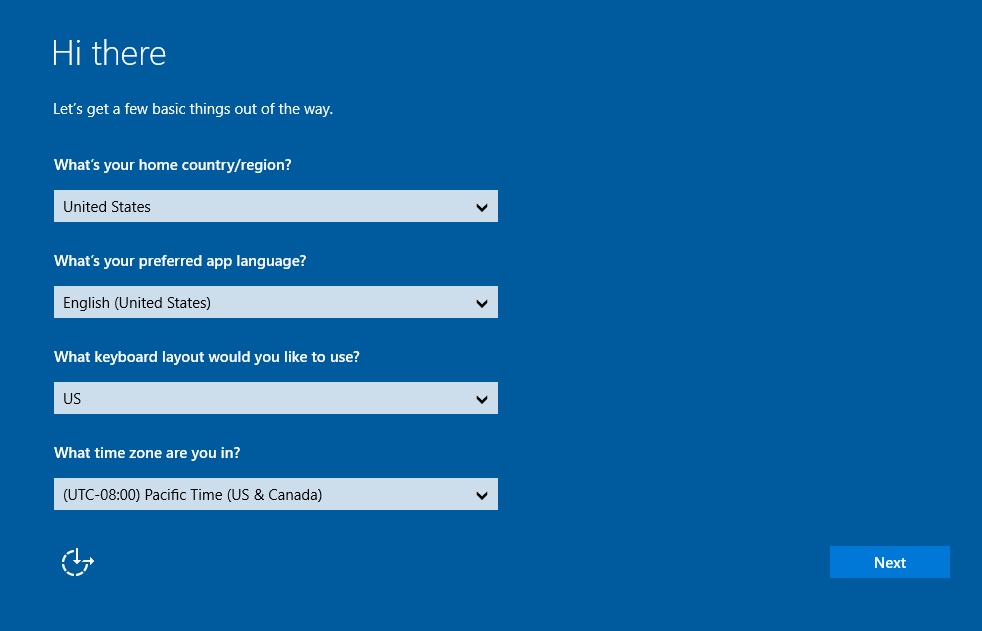This screenshot has width=982, height=631.
Task: Open the Ease of Access icon
Action: (78, 562)
